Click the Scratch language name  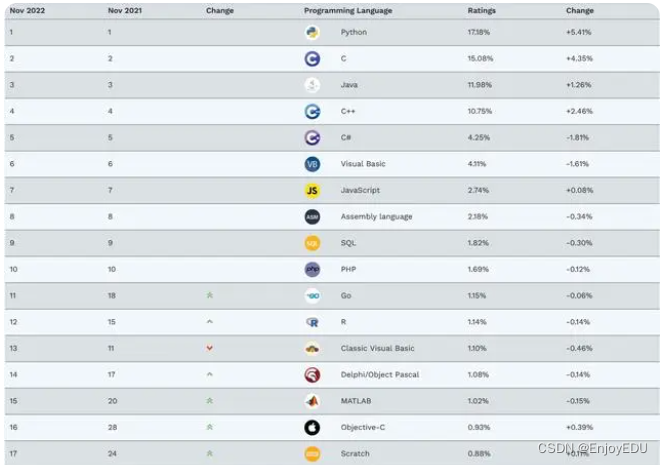pos(355,454)
